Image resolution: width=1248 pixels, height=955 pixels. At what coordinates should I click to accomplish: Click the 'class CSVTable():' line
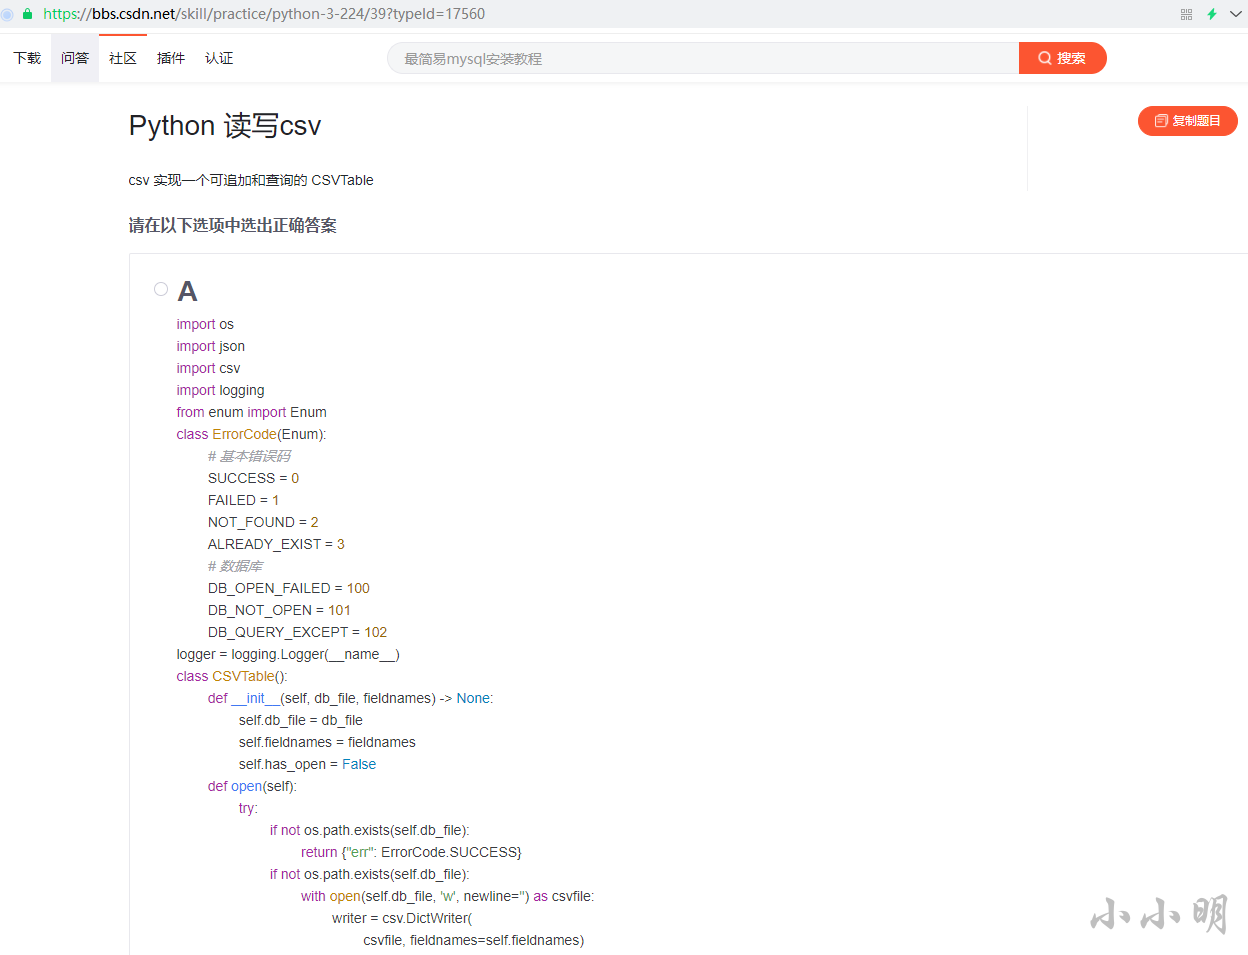pyautogui.click(x=232, y=676)
